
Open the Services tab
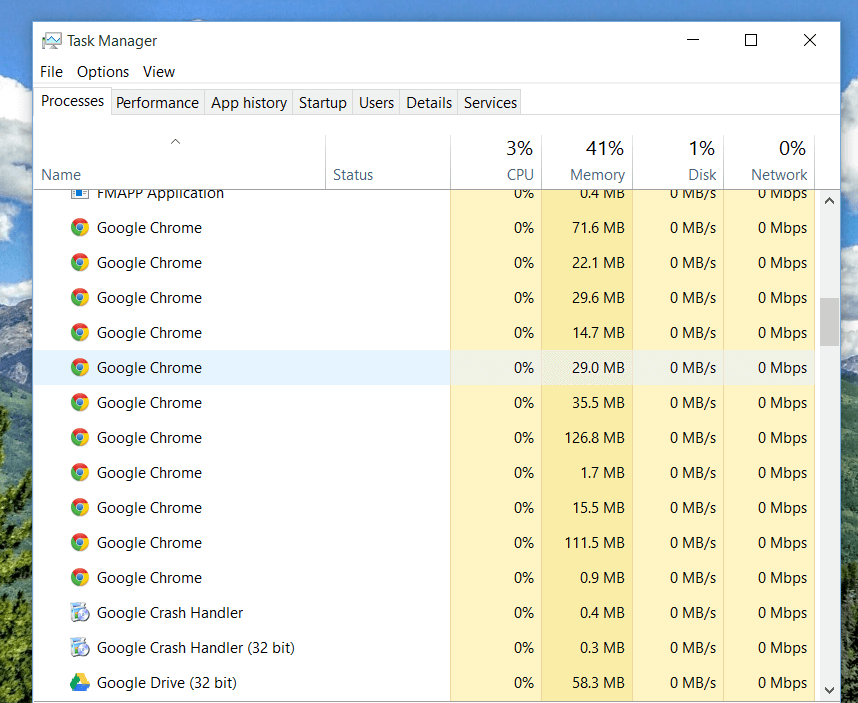pyautogui.click(x=490, y=103)
